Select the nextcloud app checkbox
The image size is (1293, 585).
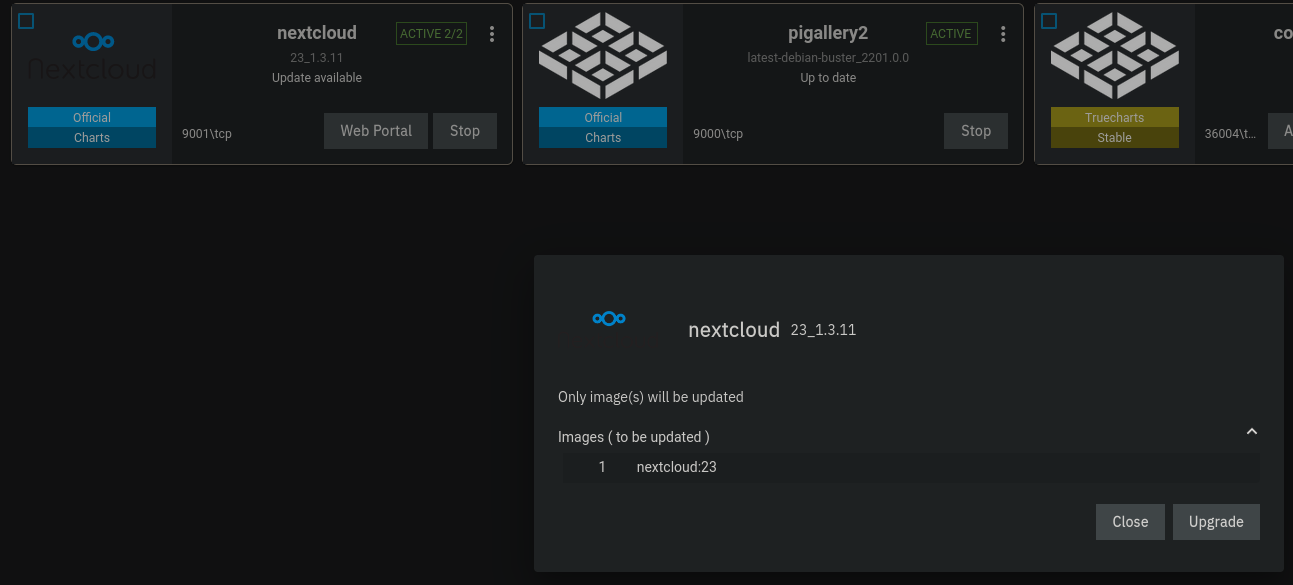[x=26, y=21]
